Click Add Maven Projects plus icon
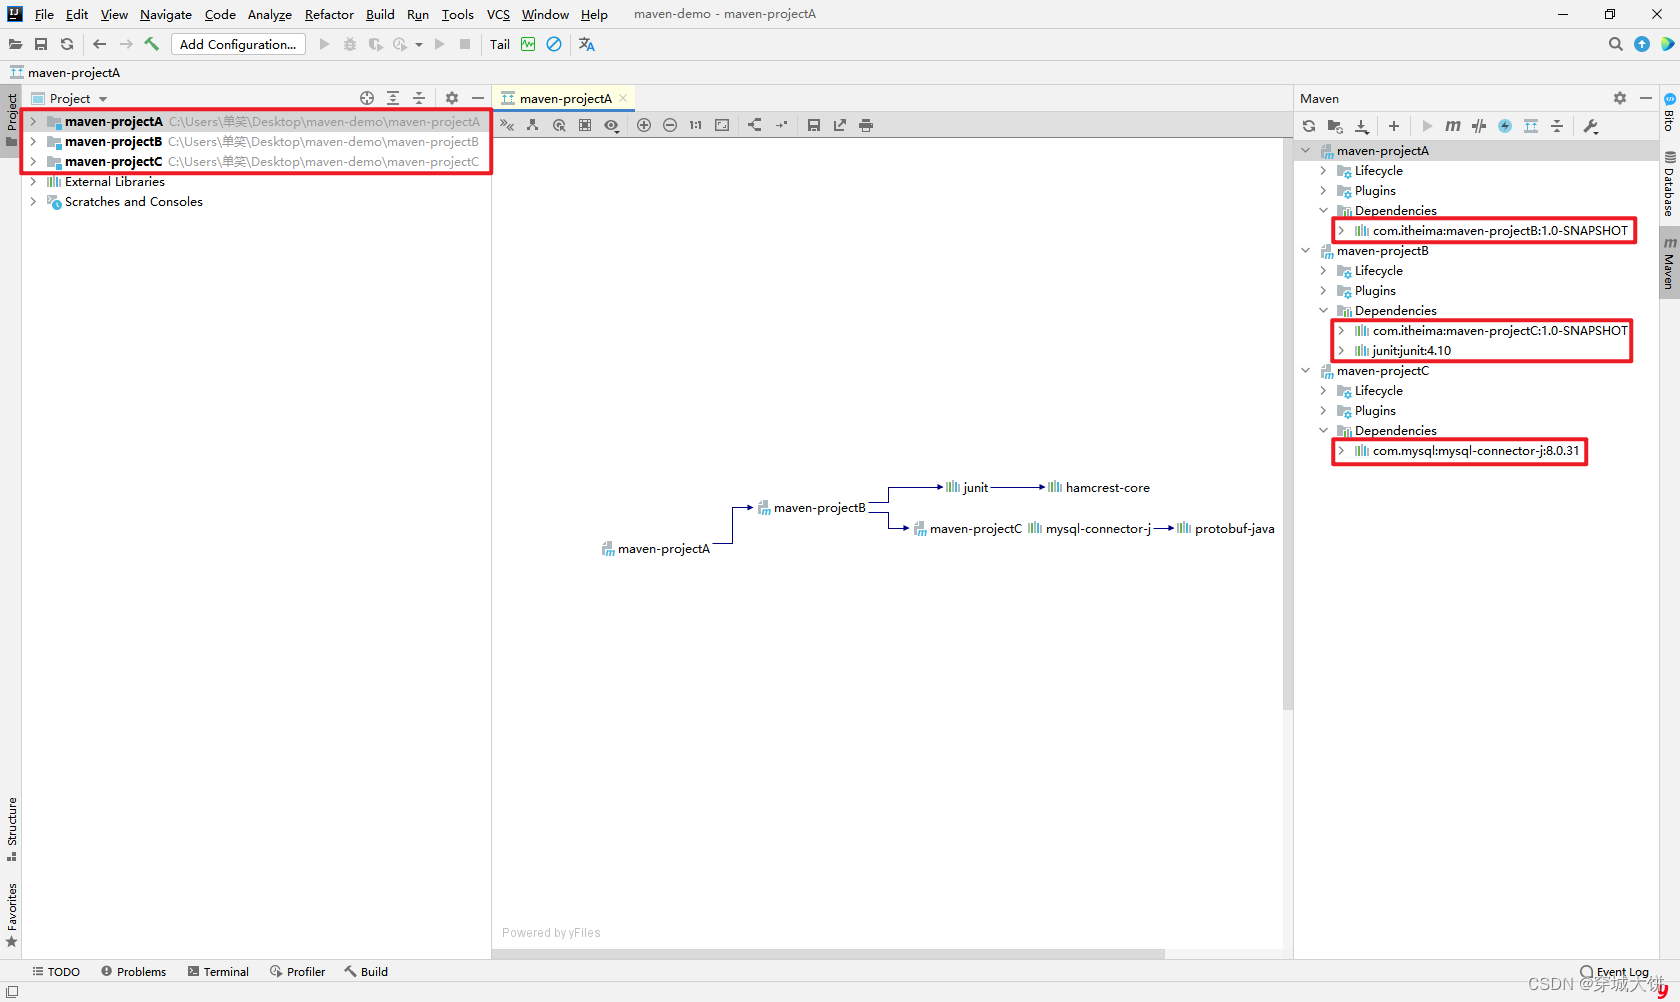Image resolution: width=1680 pixels, height=1002 pixels. tap(1394, 126)
